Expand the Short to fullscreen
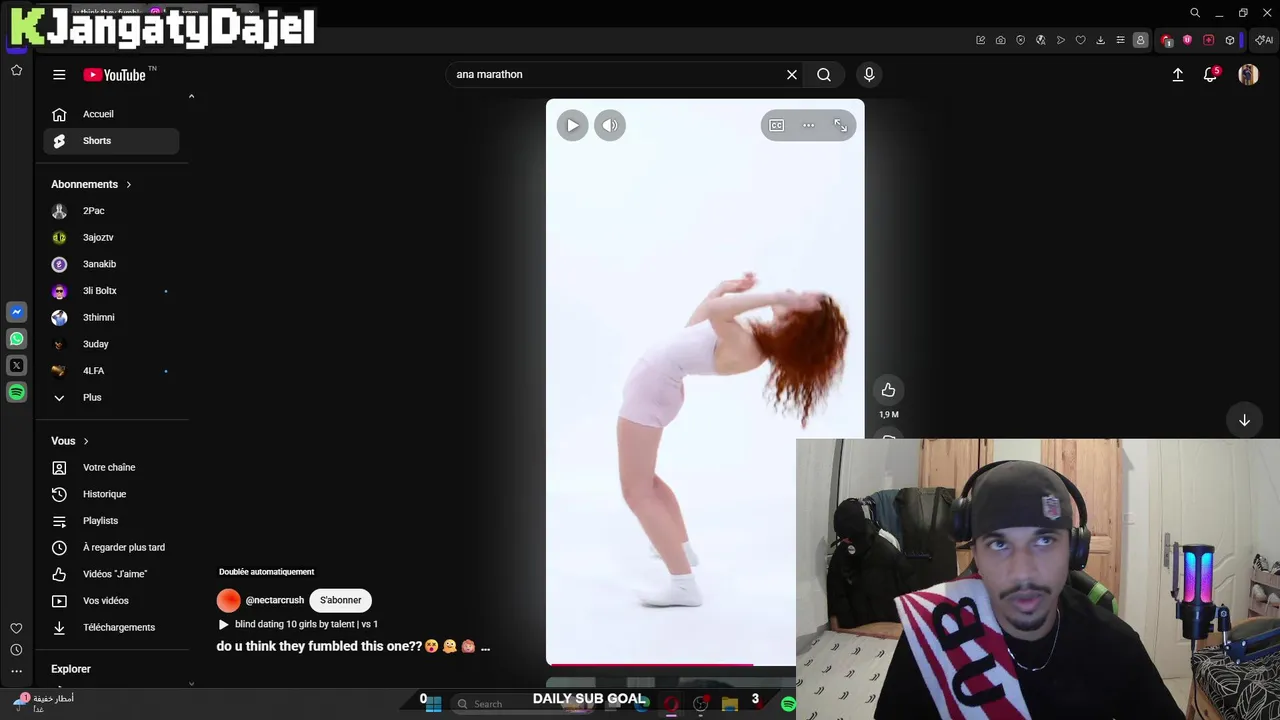 coord(841,125)
